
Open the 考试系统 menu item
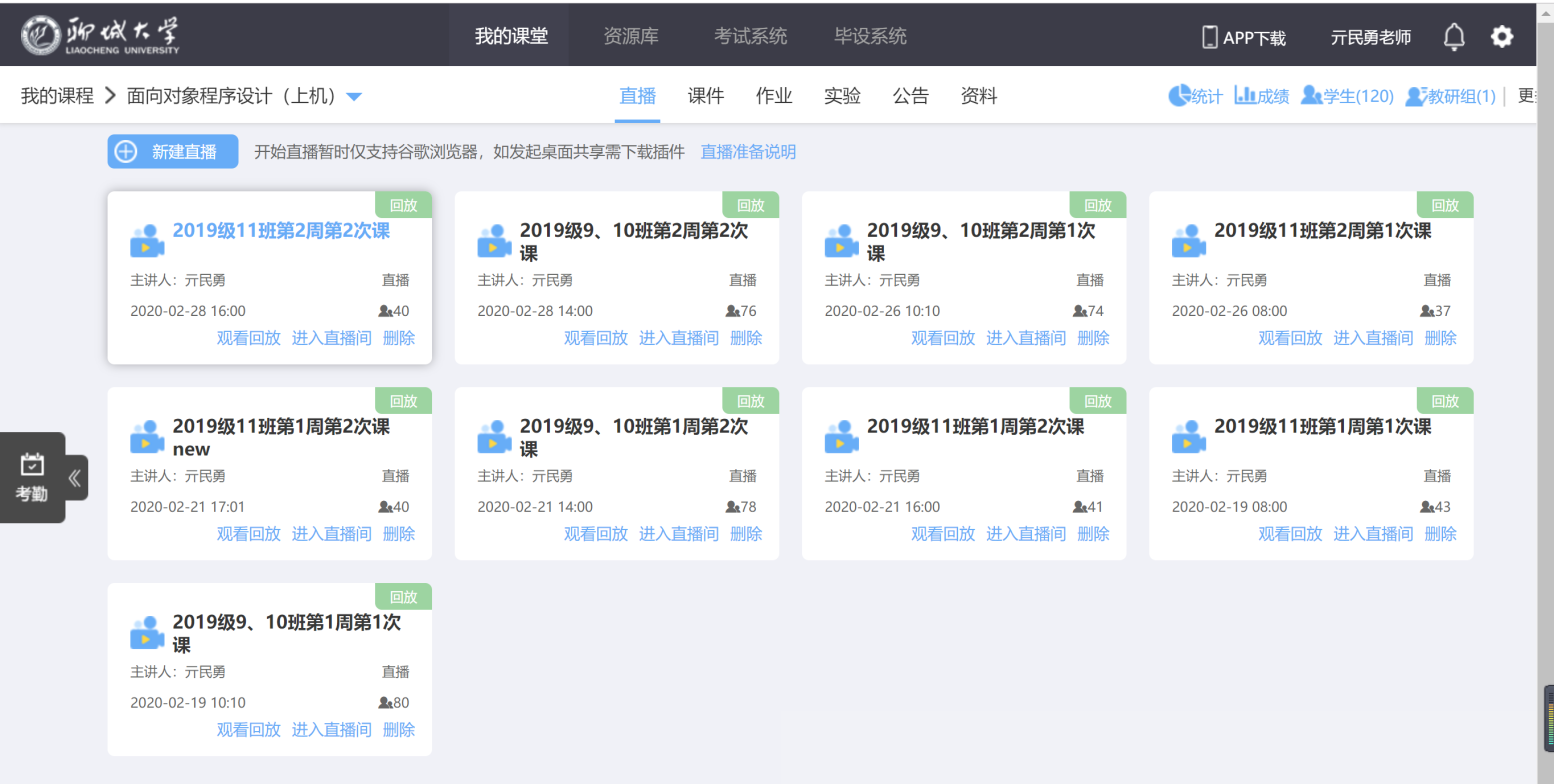pyautogui.click(x=750, y=36)
